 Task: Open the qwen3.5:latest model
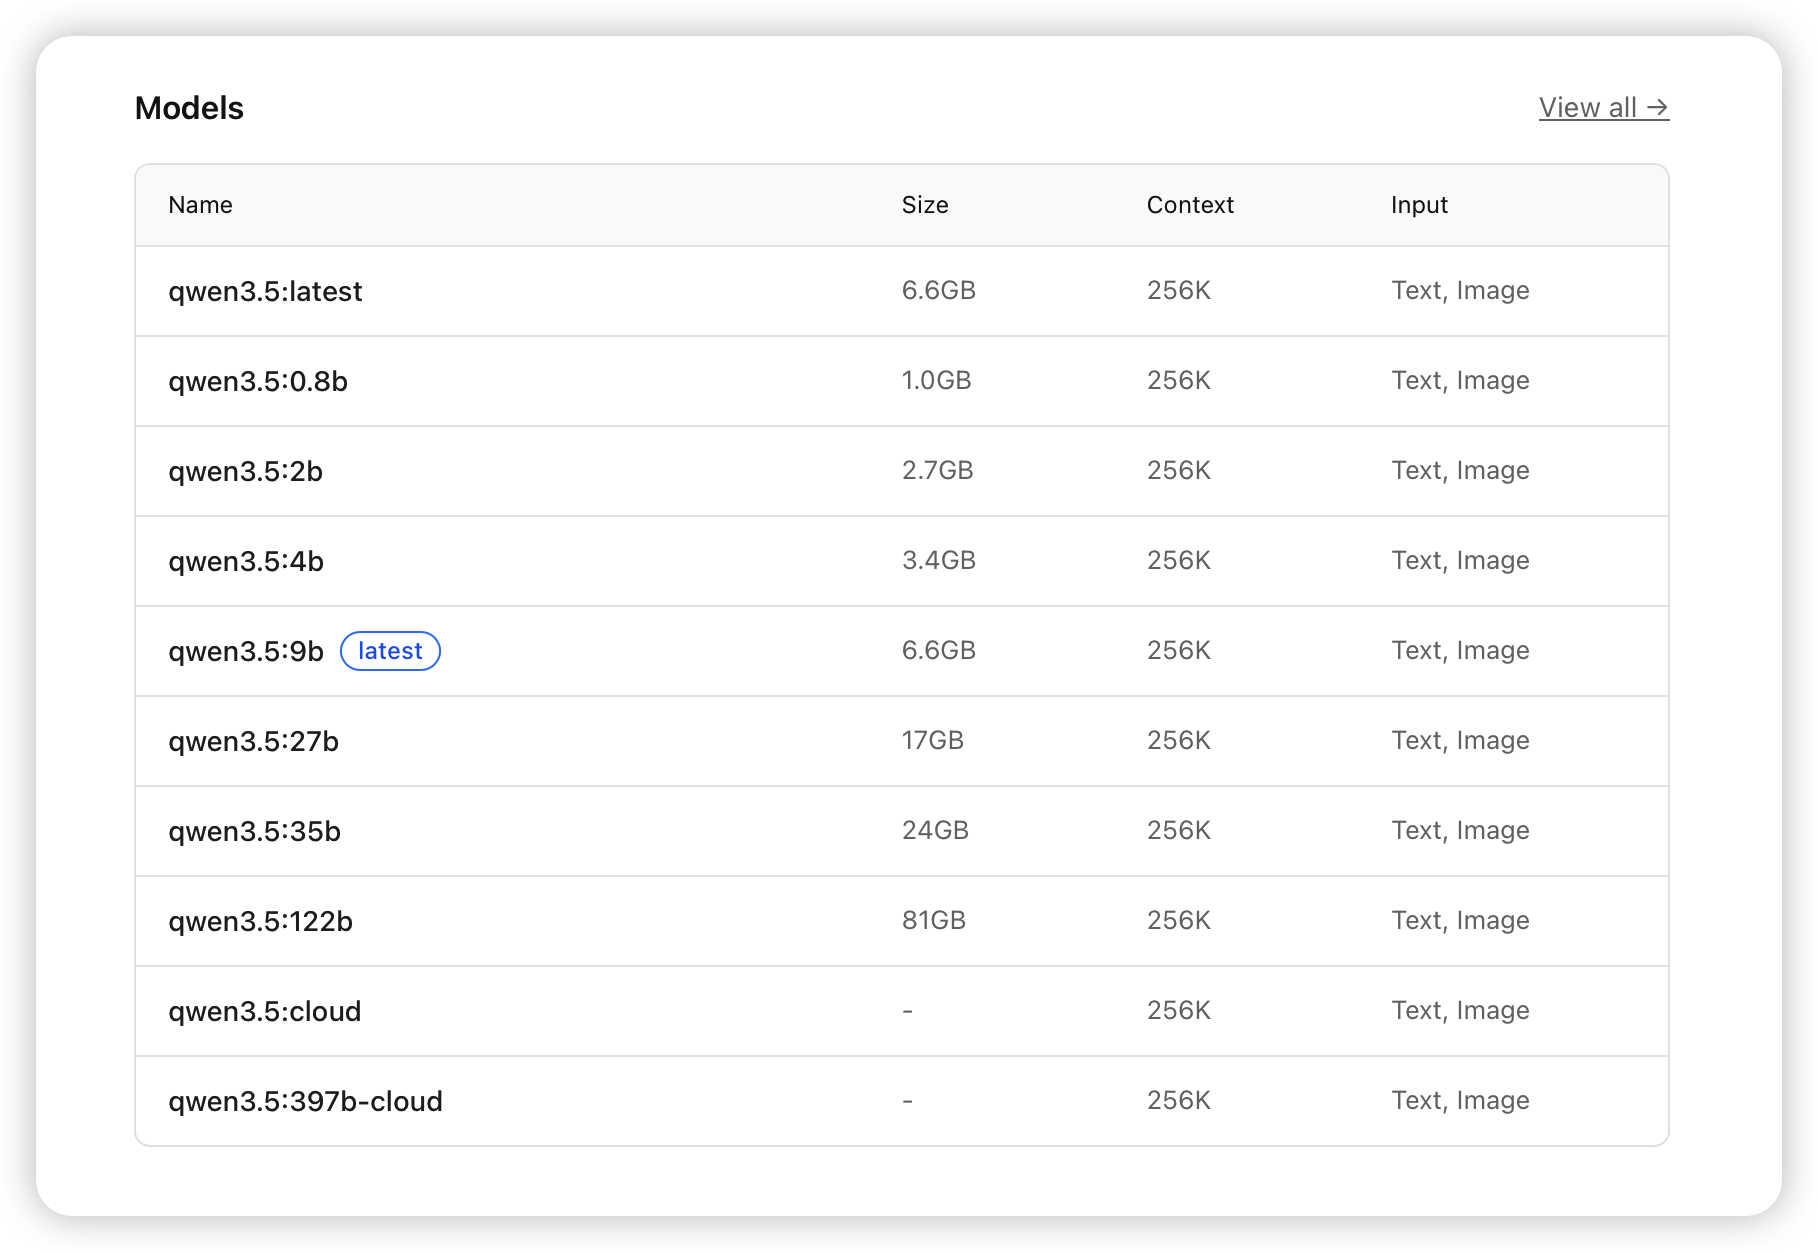coord(265,292)
